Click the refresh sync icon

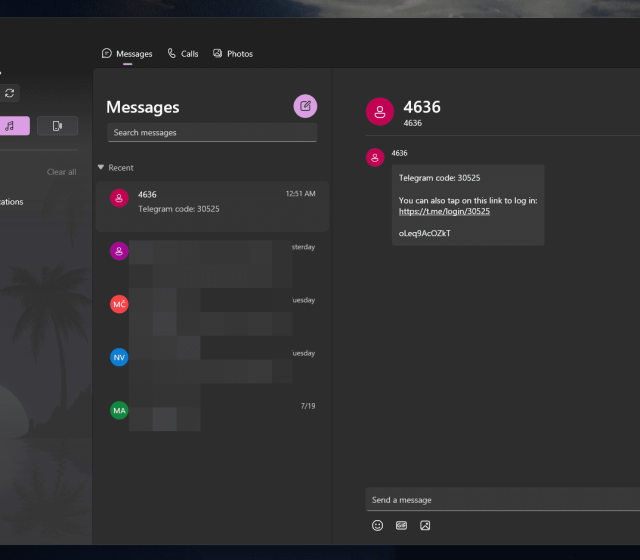pyautogui.click(x=10, y=93)
